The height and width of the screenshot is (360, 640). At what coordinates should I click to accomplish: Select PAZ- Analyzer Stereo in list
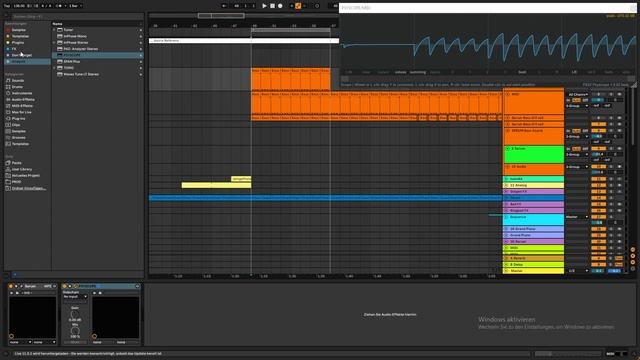coord(81,49)
